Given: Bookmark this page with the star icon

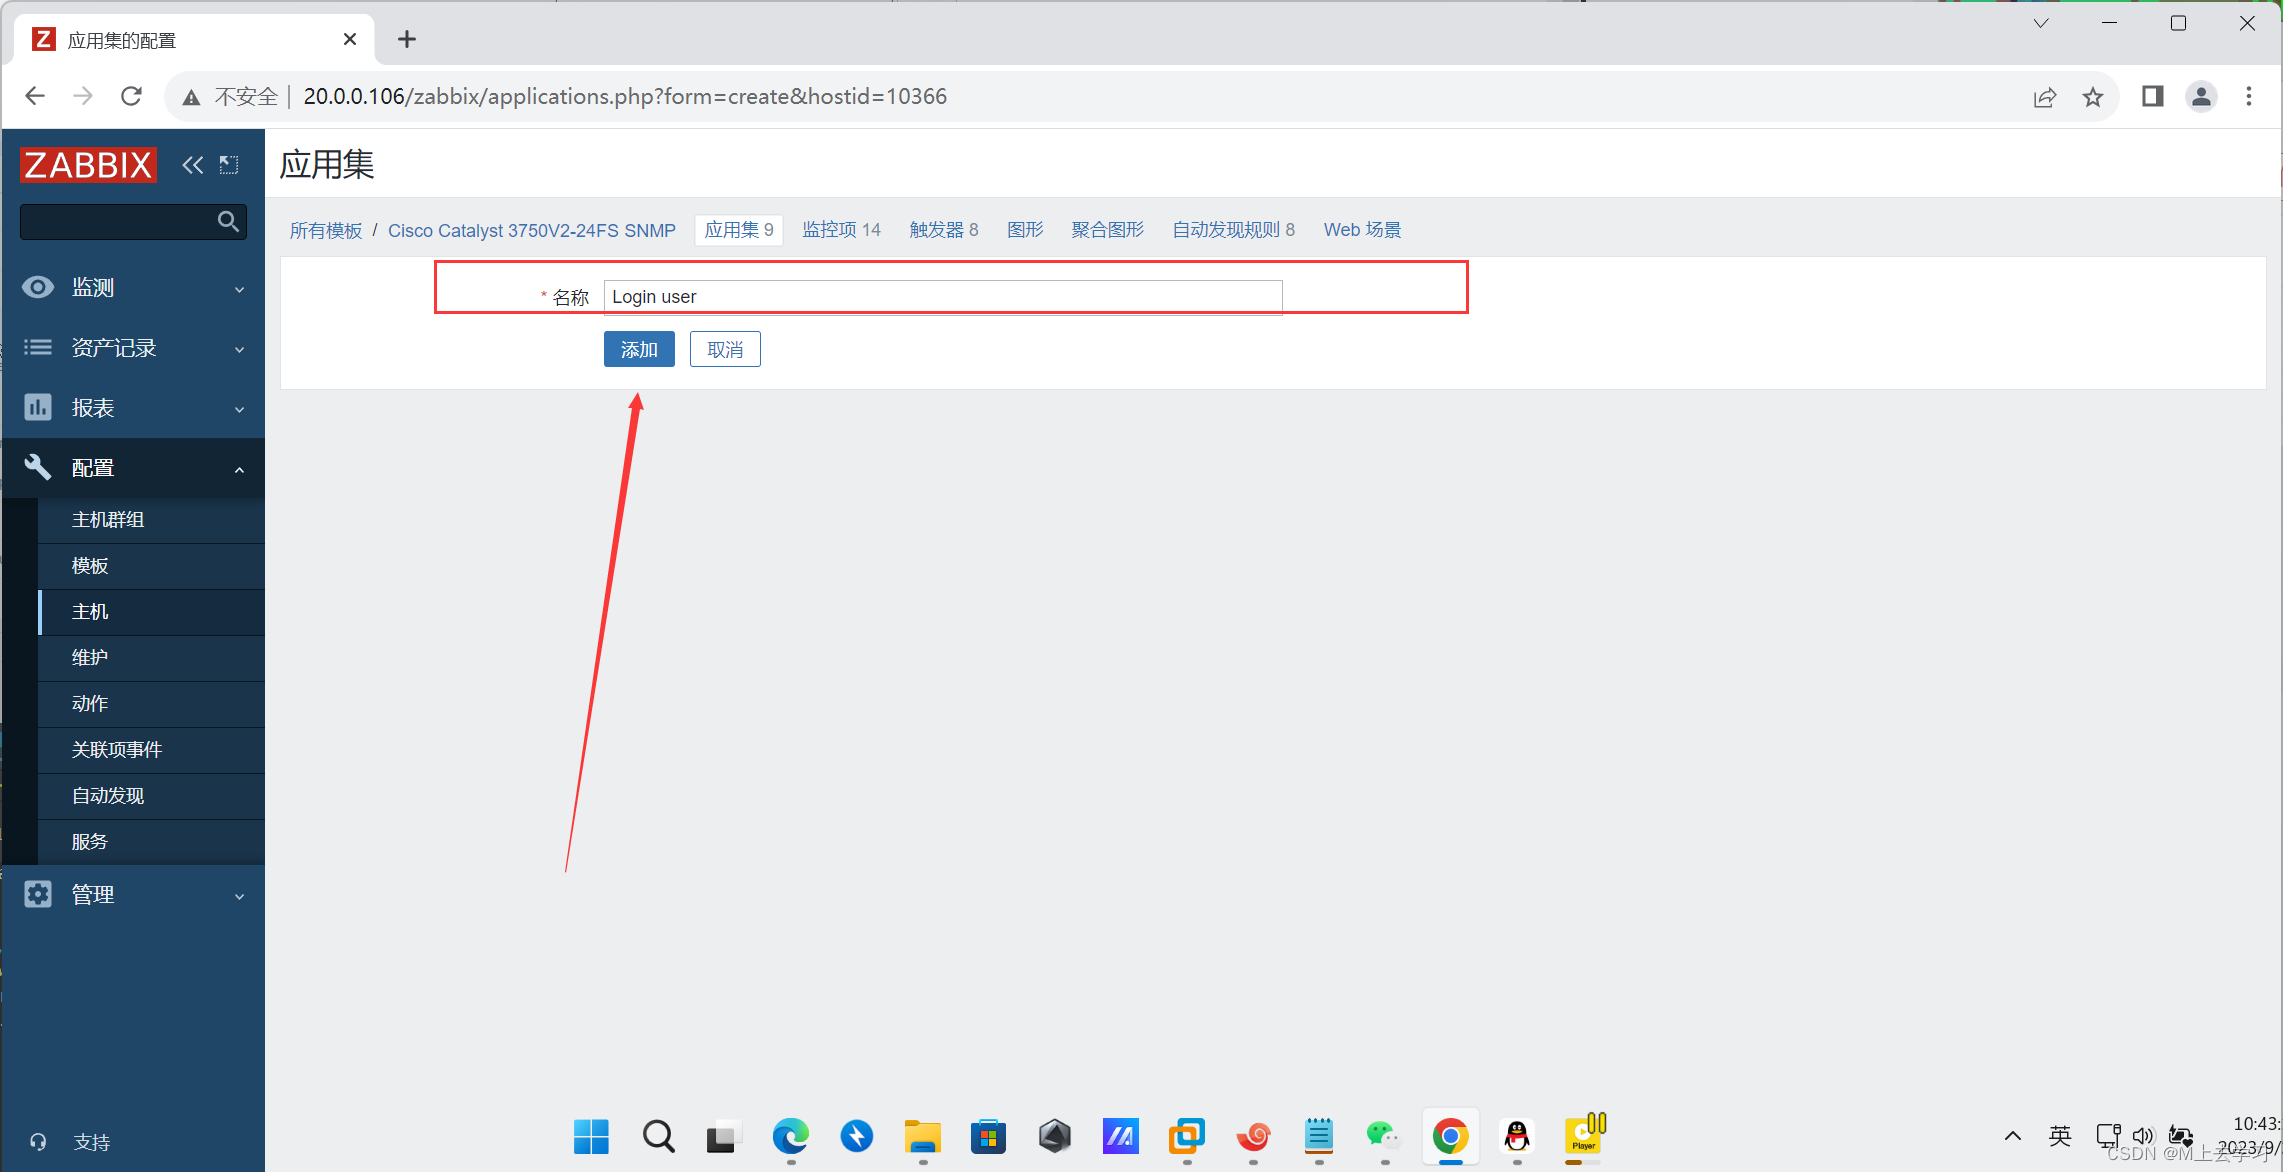Looking at the screenshot, I should click(x=2093, y=97).
